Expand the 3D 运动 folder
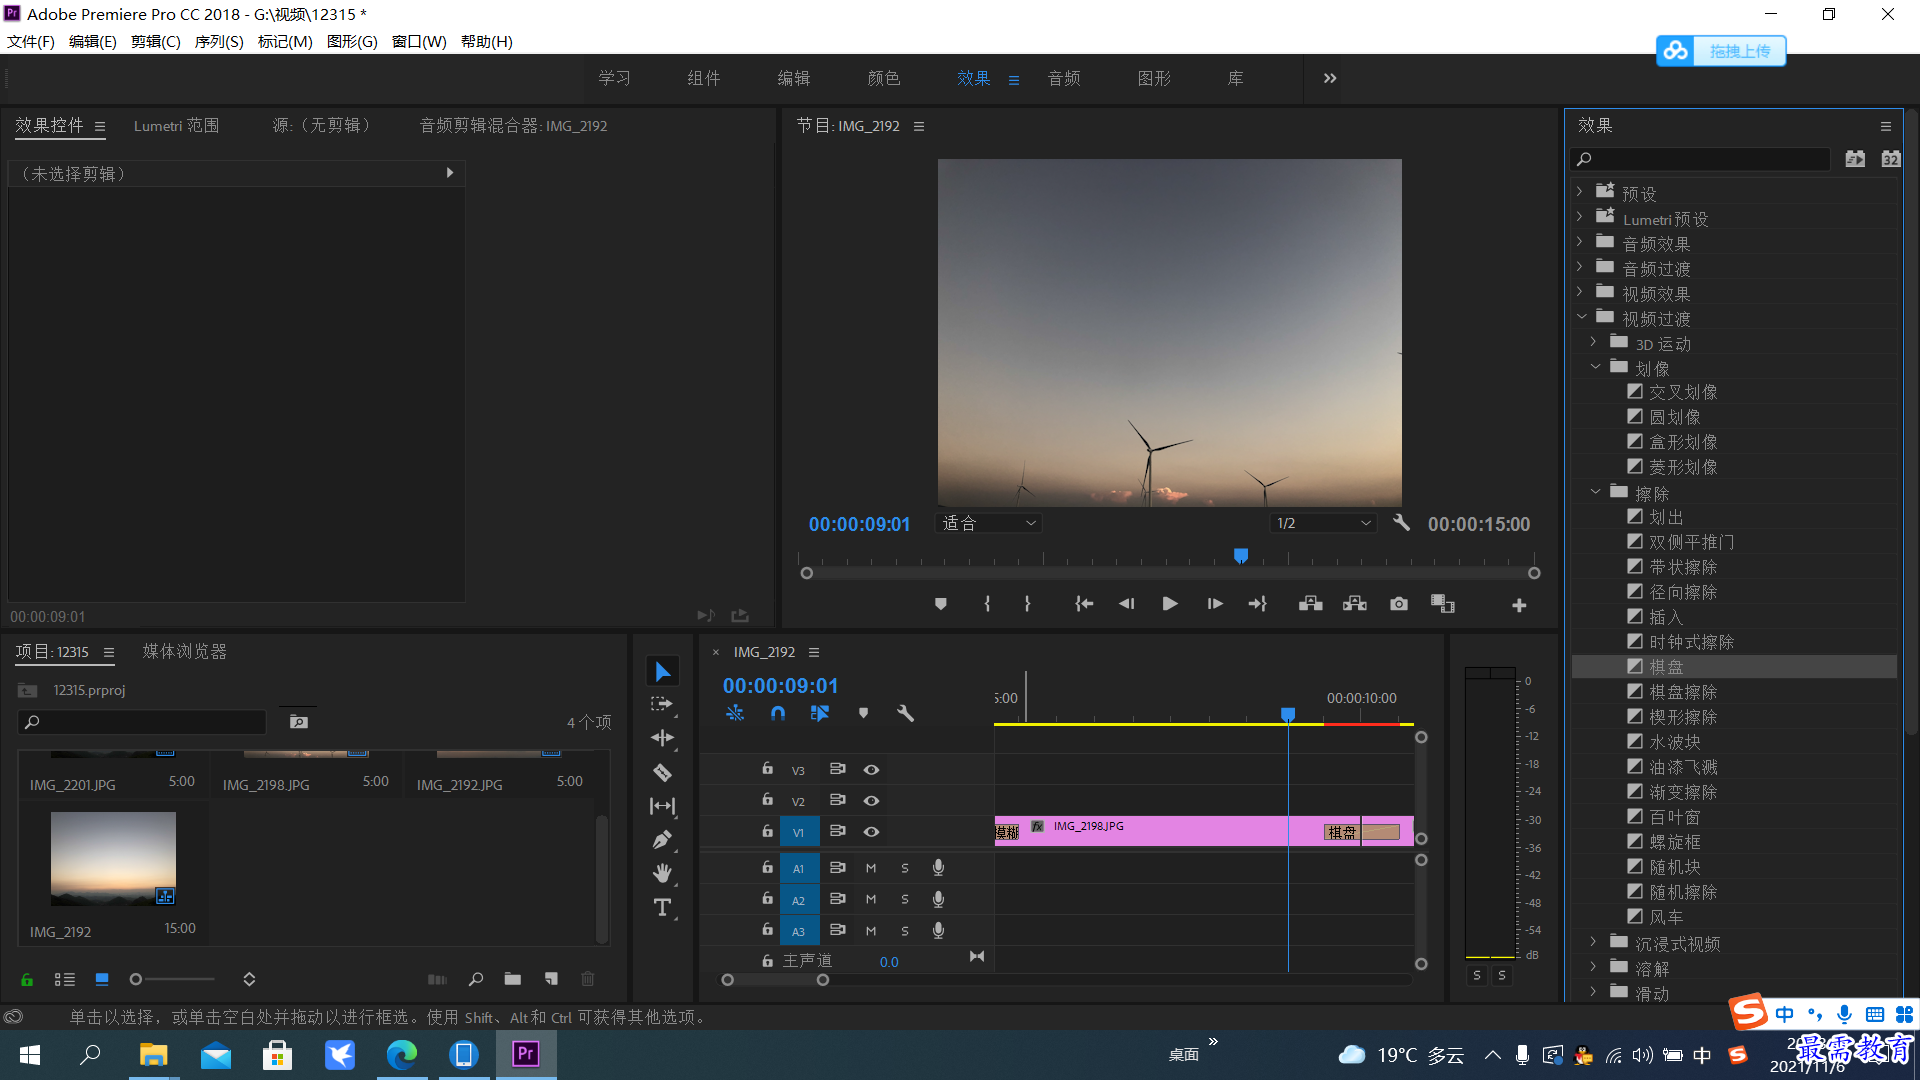The image size is (1920, 1080). coord(1594,342)
